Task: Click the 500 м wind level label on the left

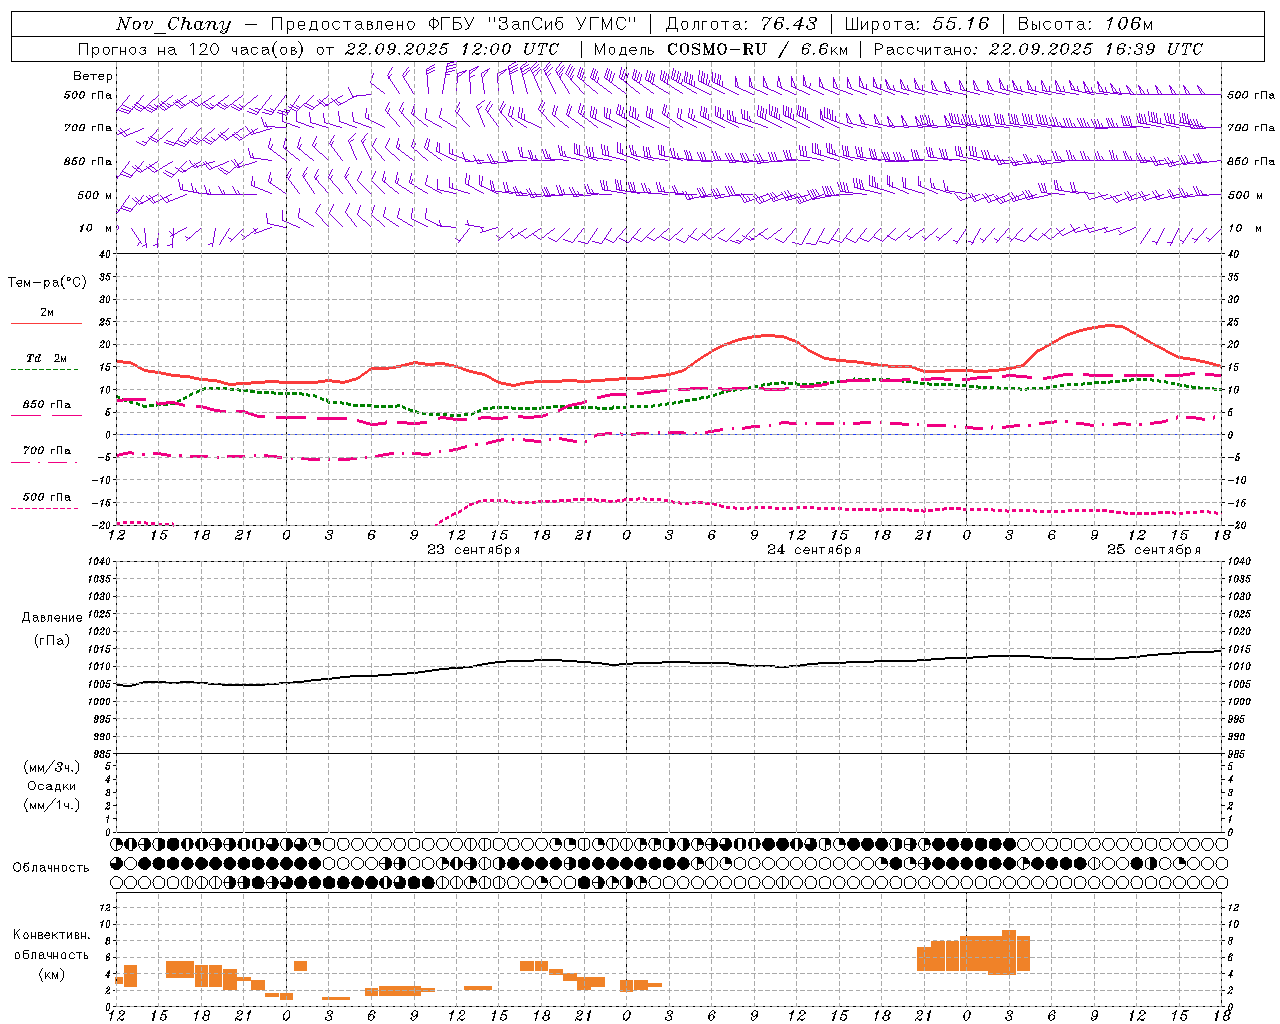Action: 95,195
